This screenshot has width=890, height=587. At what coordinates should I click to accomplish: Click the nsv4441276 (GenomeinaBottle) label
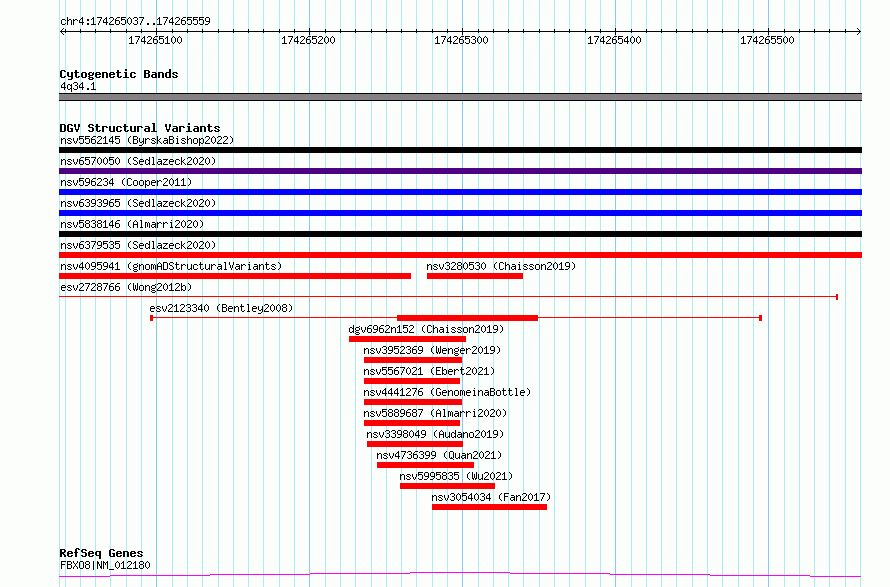click(447, 392)
